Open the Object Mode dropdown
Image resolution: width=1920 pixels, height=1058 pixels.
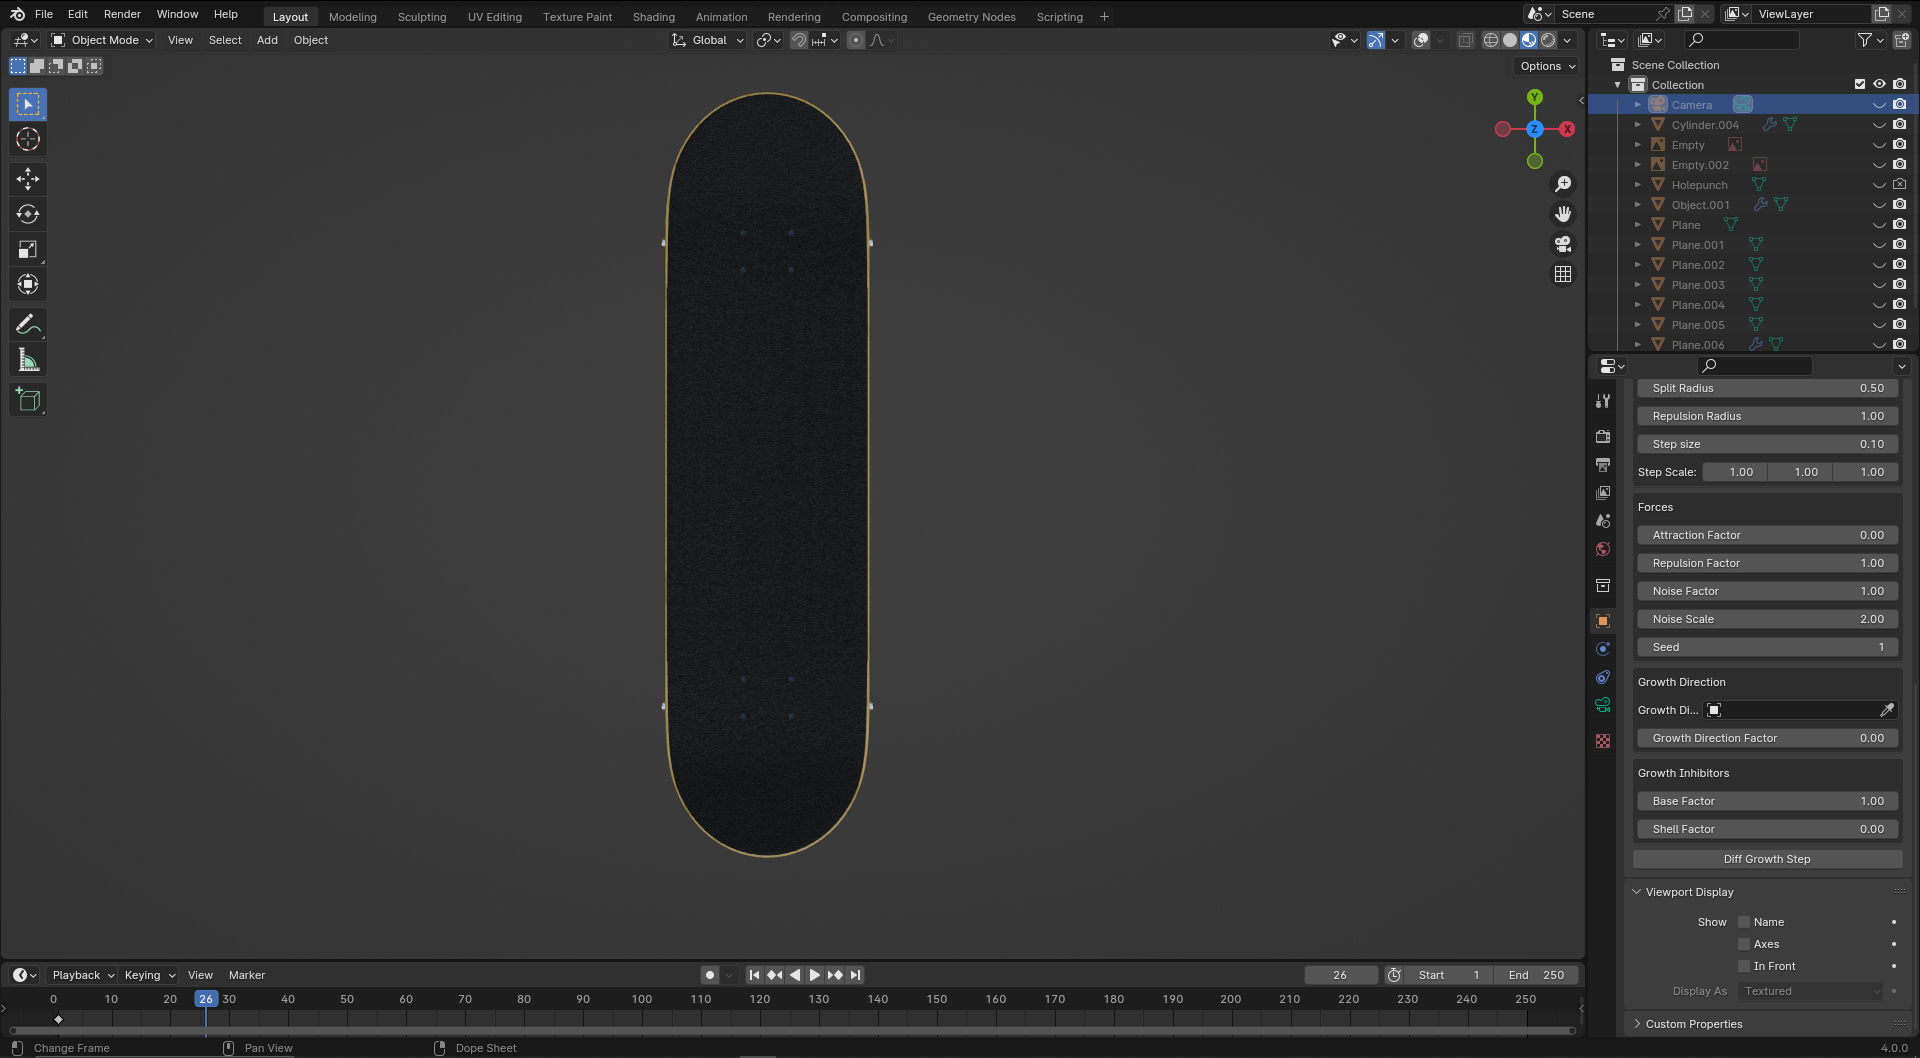[102, 40]
